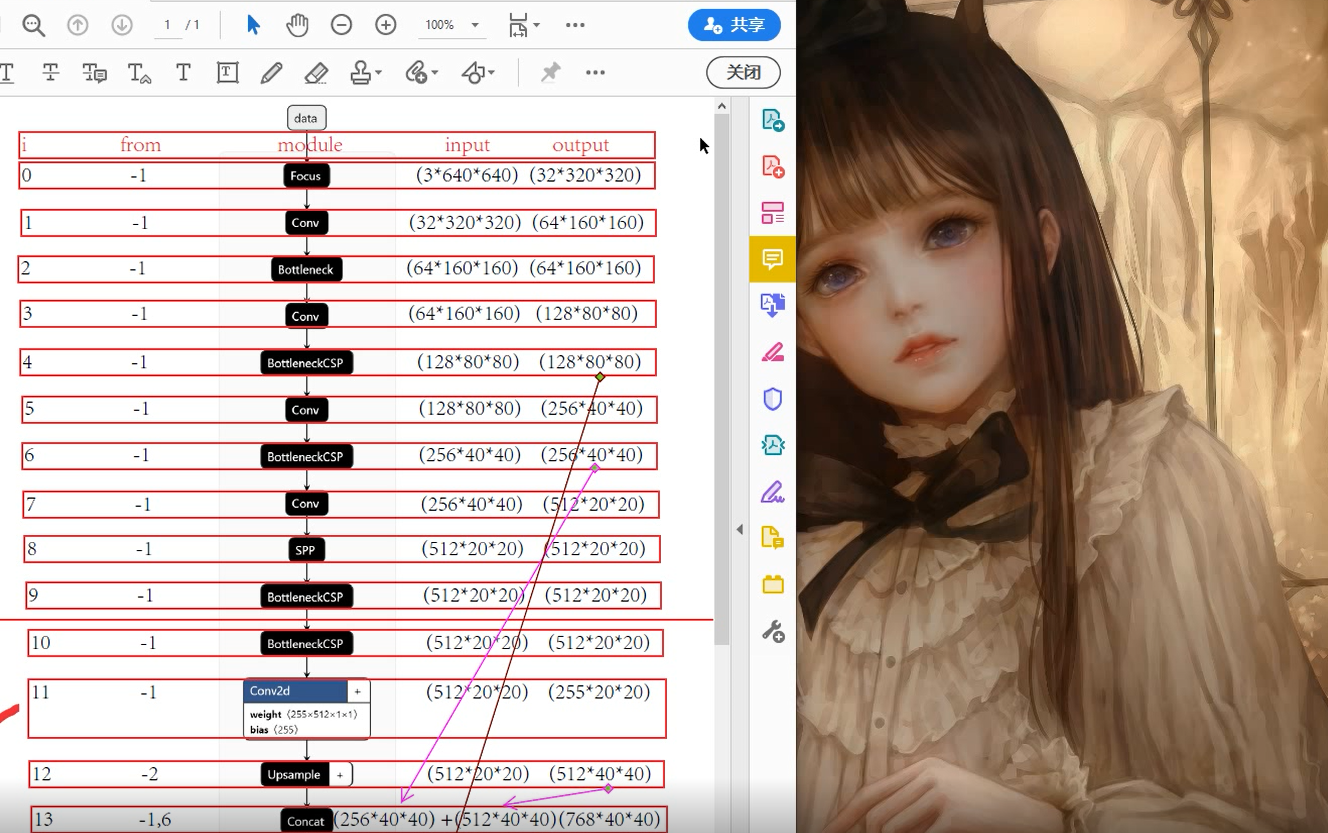Open Send for Comments tool in sidebar
Image resolution: width=1328 pixels, height=833 pixels.
(773, 538)
